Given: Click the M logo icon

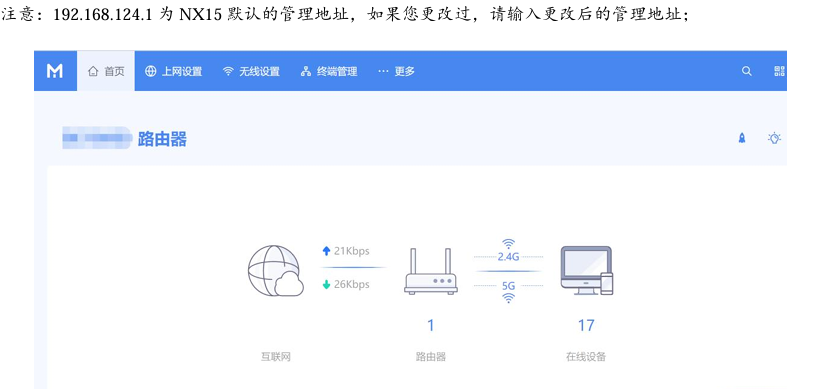Looking at the screenshot, I should [x=55, y=71].
